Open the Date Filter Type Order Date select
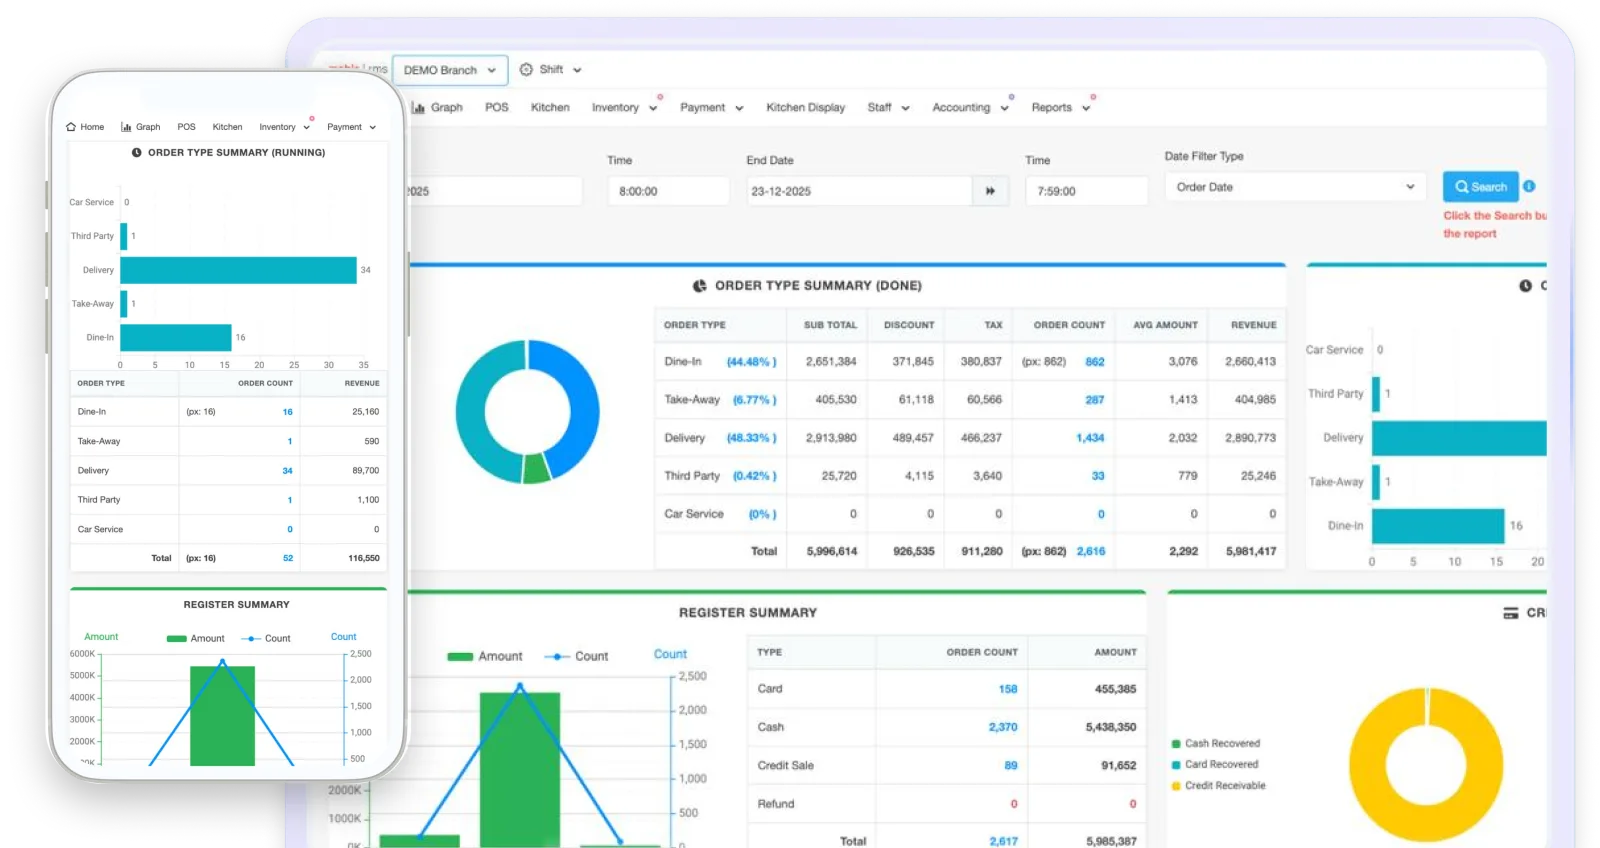Image resolution: width=1600 pixels, height=848 pixels. tap(1296, 187)
